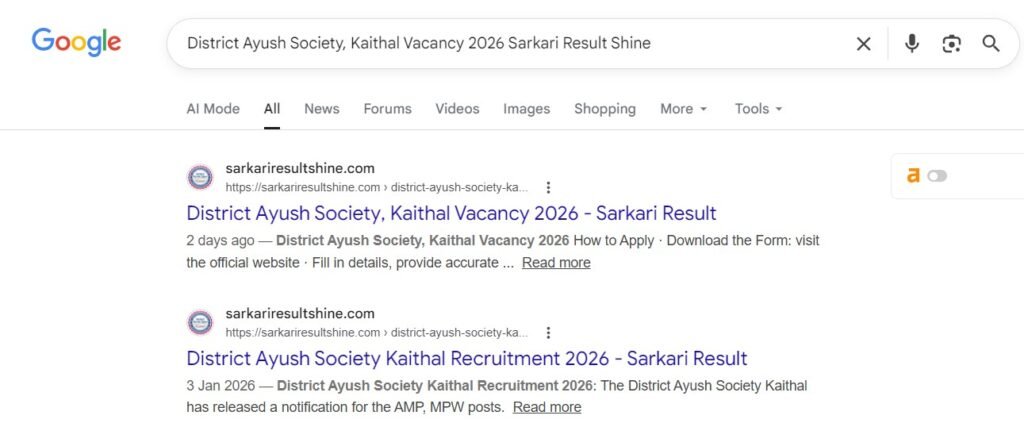1024x427 pixels.
Task: Open the Tools dropdown
Action: pyautogui.click(x=758, y=109)
